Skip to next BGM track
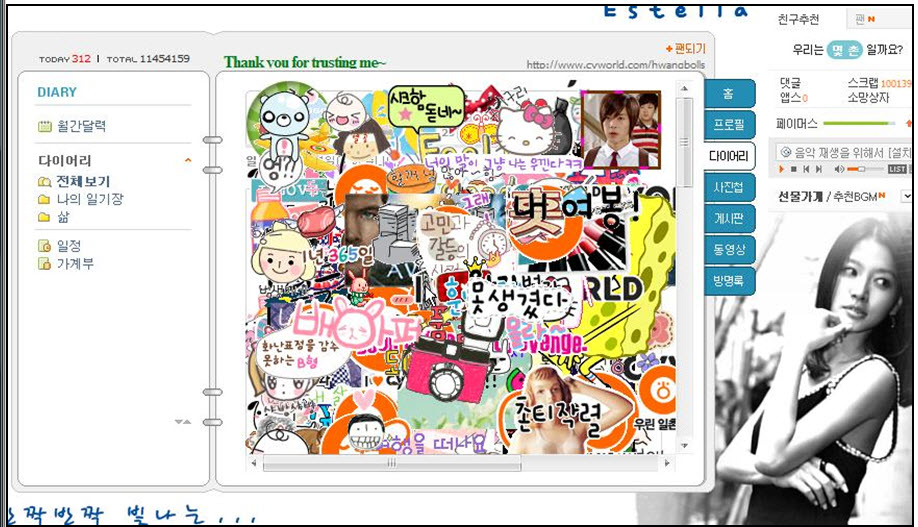Screen dimensions: 918x527 [x=819, y=169]
